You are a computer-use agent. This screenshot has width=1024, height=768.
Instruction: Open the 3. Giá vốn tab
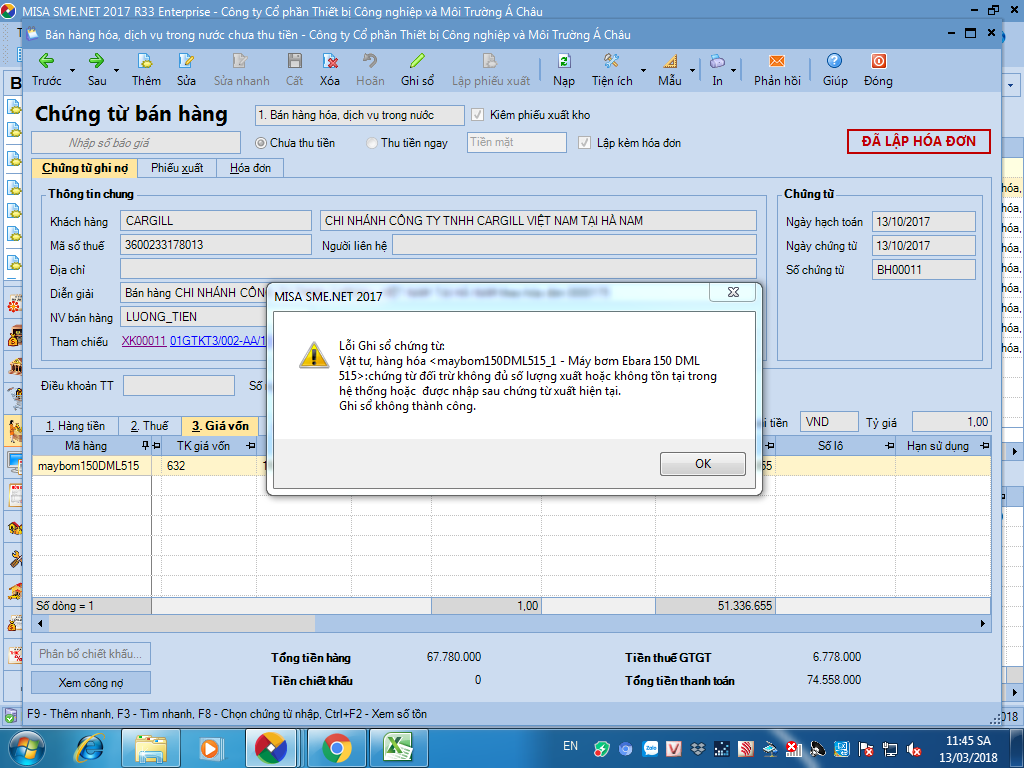[220, 426]
